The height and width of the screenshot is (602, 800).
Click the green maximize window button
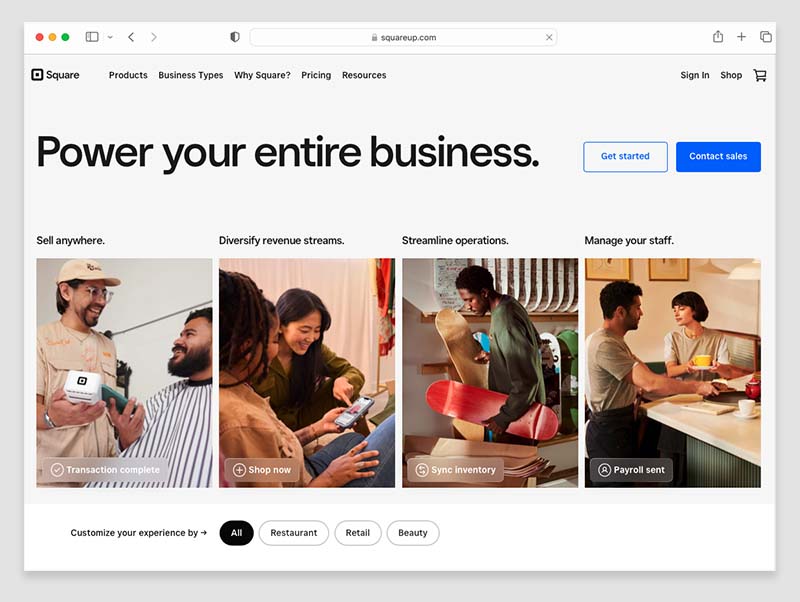click(x=65, y=37)
